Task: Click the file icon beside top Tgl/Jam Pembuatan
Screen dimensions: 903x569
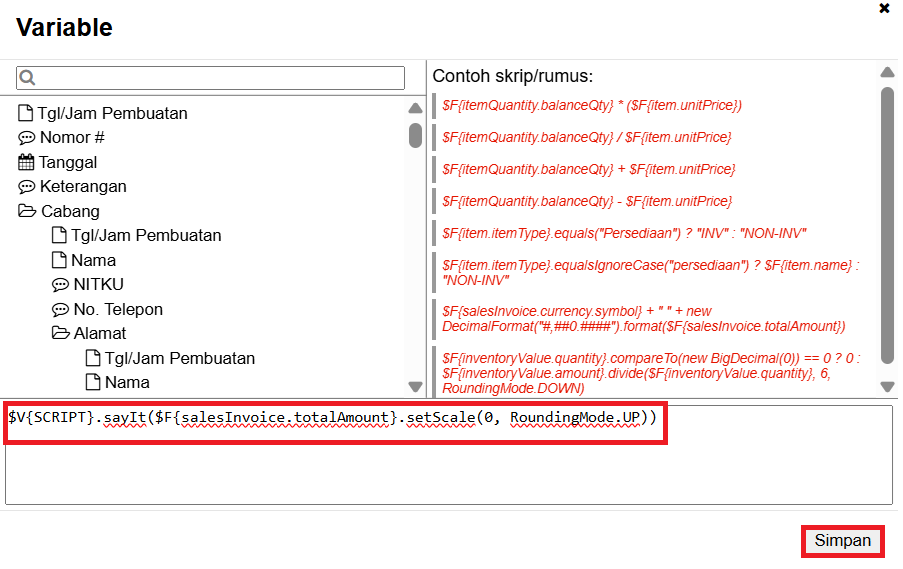Action: (x=26, y=113)
